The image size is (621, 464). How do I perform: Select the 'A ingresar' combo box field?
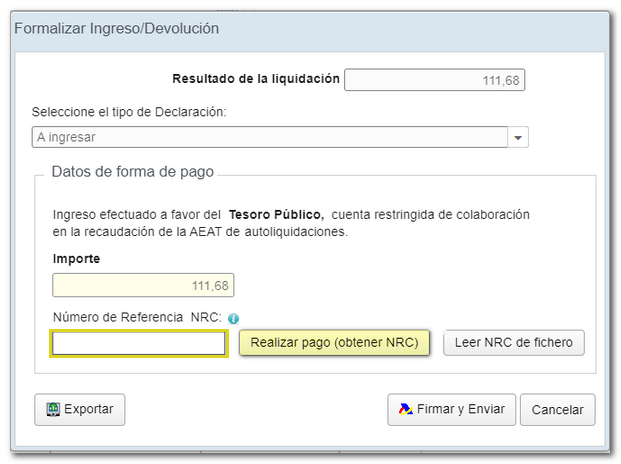click(270, 137)
